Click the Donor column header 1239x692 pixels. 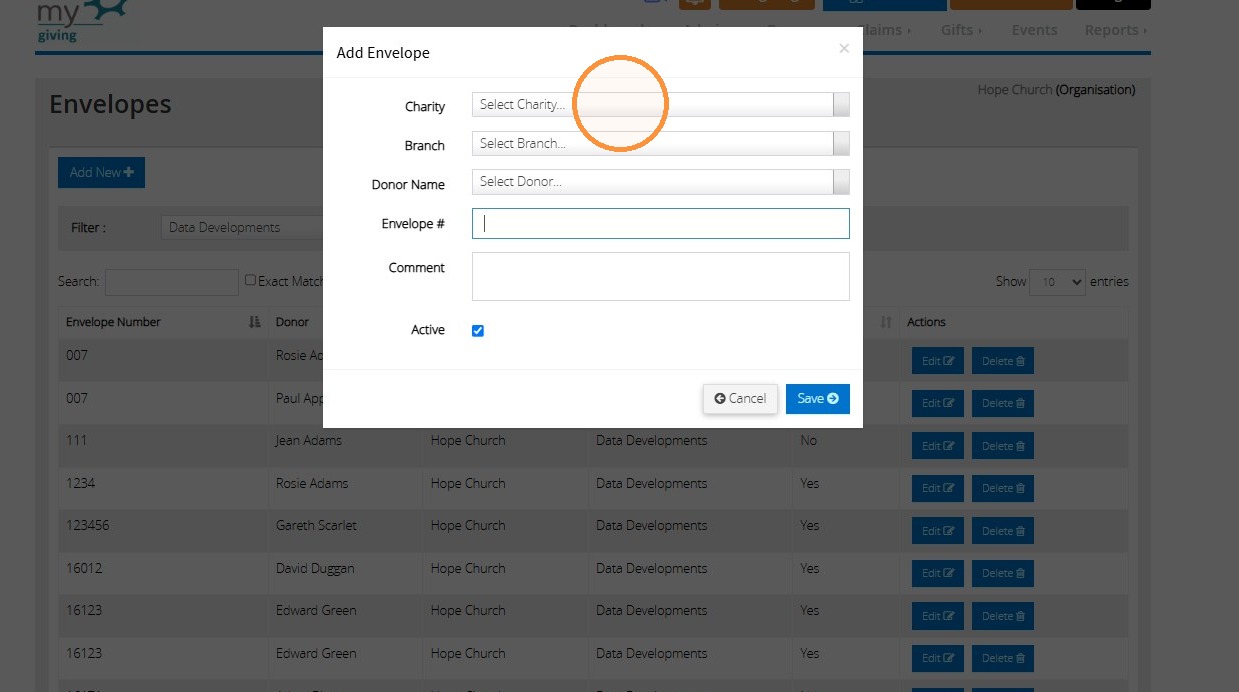tap(293, 322)
